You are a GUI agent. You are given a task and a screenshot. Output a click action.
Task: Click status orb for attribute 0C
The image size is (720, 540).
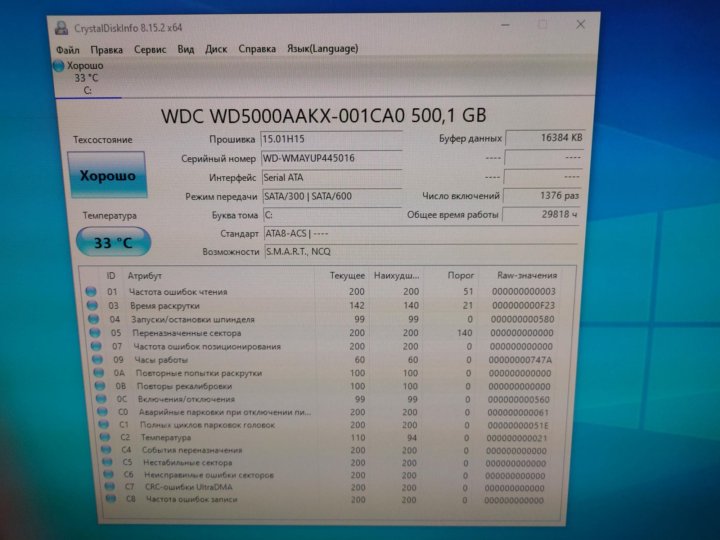(101, 399)
